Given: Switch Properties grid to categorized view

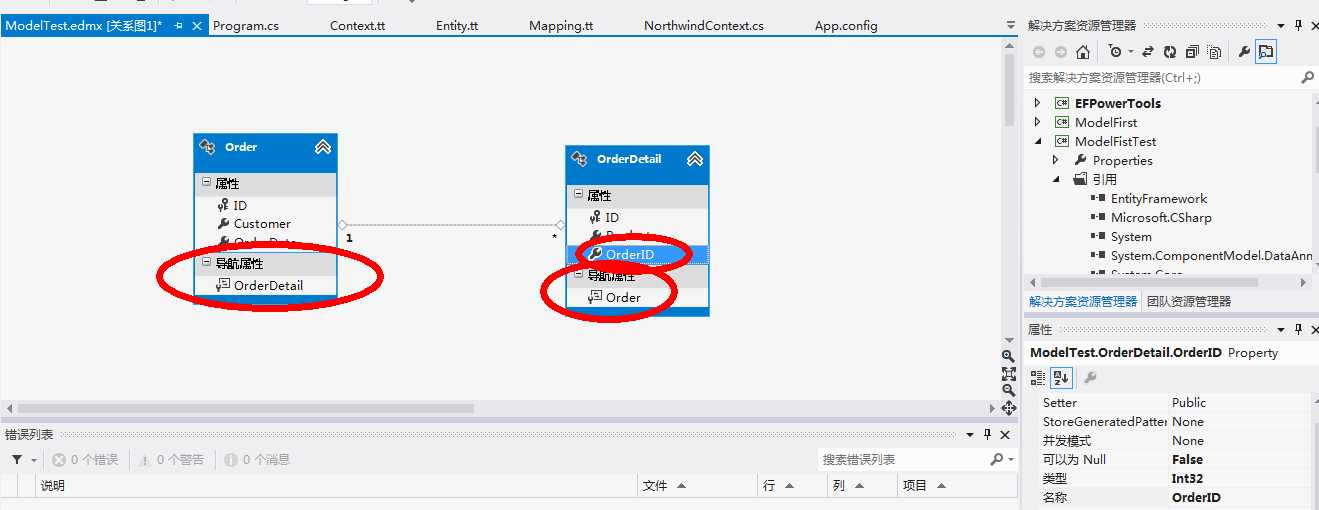Looking at the screenshot, I should click(x=1037, y=377).
